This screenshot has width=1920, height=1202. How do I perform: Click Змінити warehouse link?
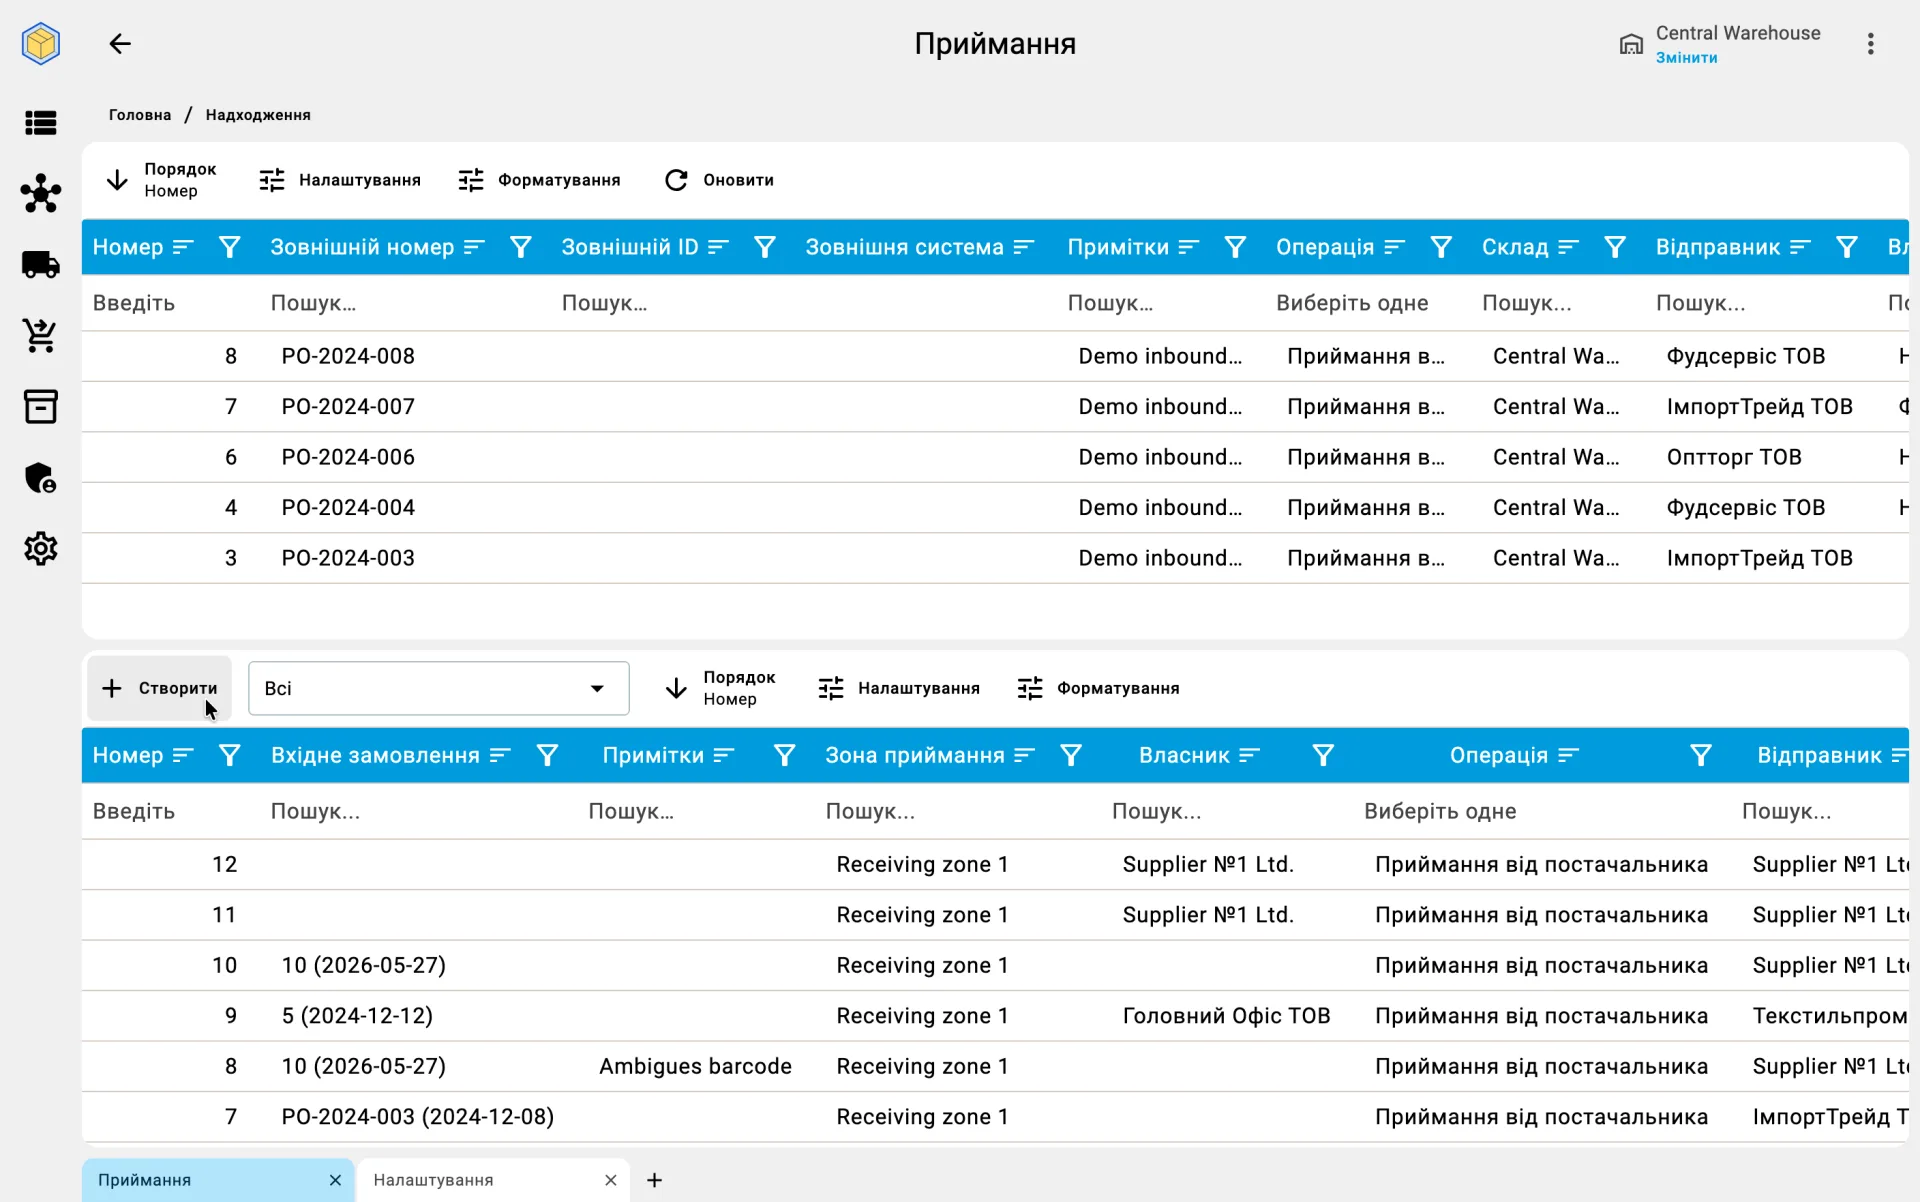[1686, 58]
